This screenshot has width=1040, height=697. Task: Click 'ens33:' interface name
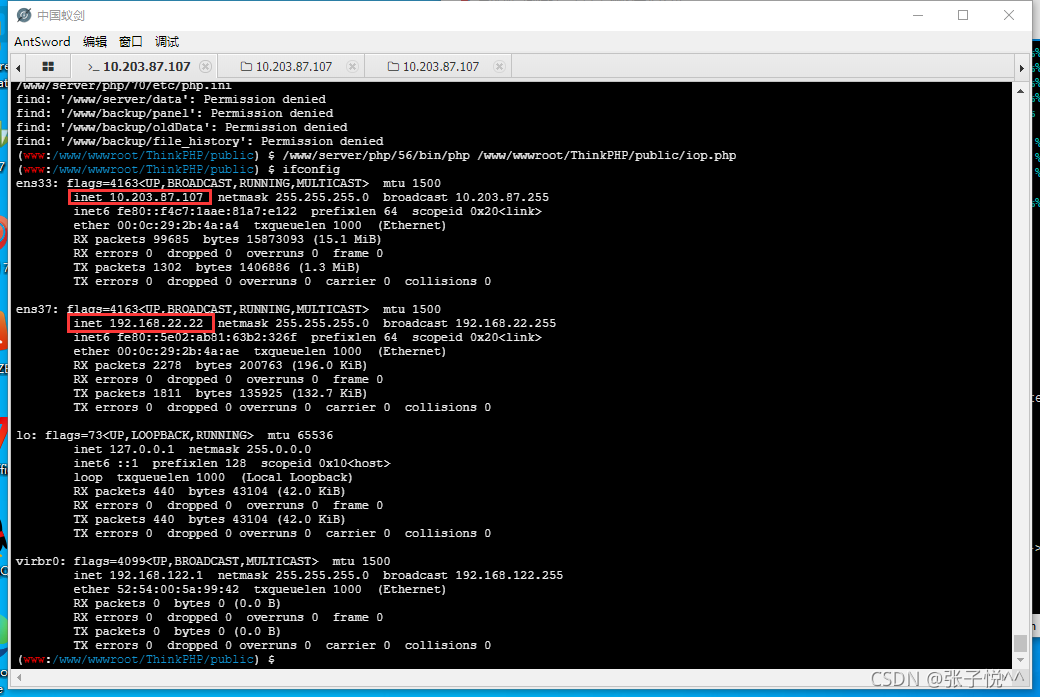[37, 183]
